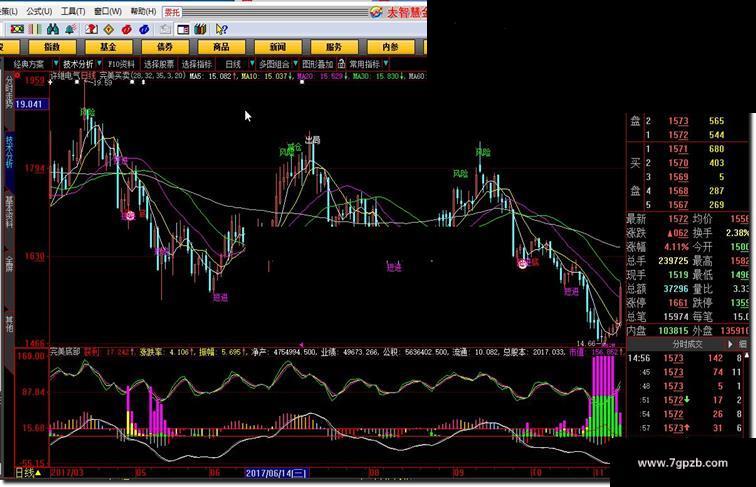756x487 pixels.
Task: Click the yellow 指数 button
Action: point(52,47)
